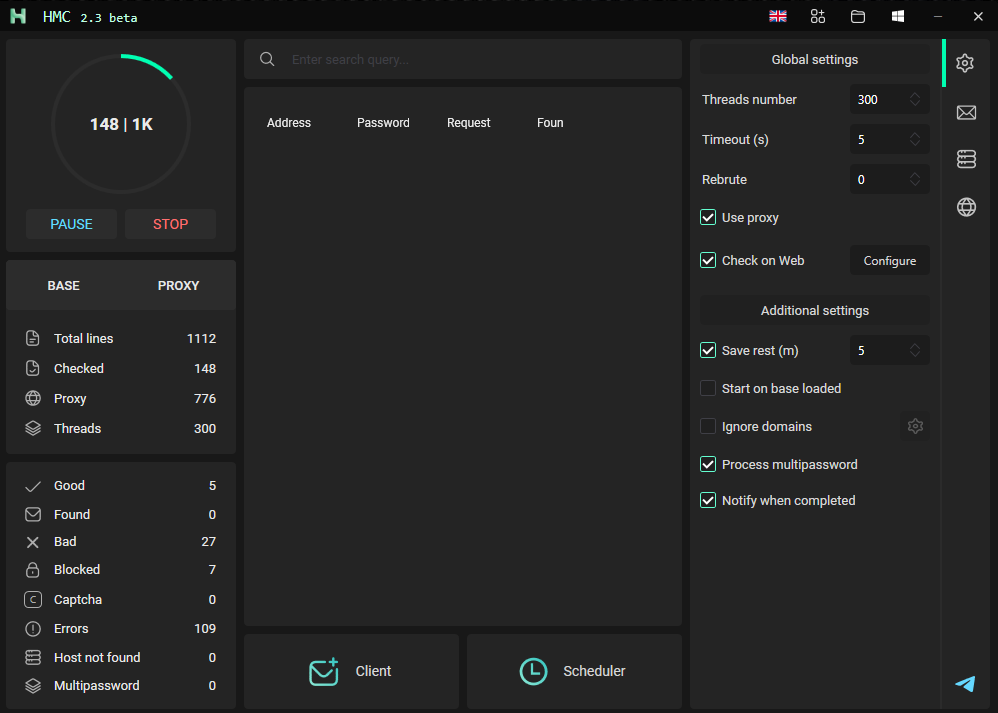Click the Threads number value 300 field

[x=890, y=99]
